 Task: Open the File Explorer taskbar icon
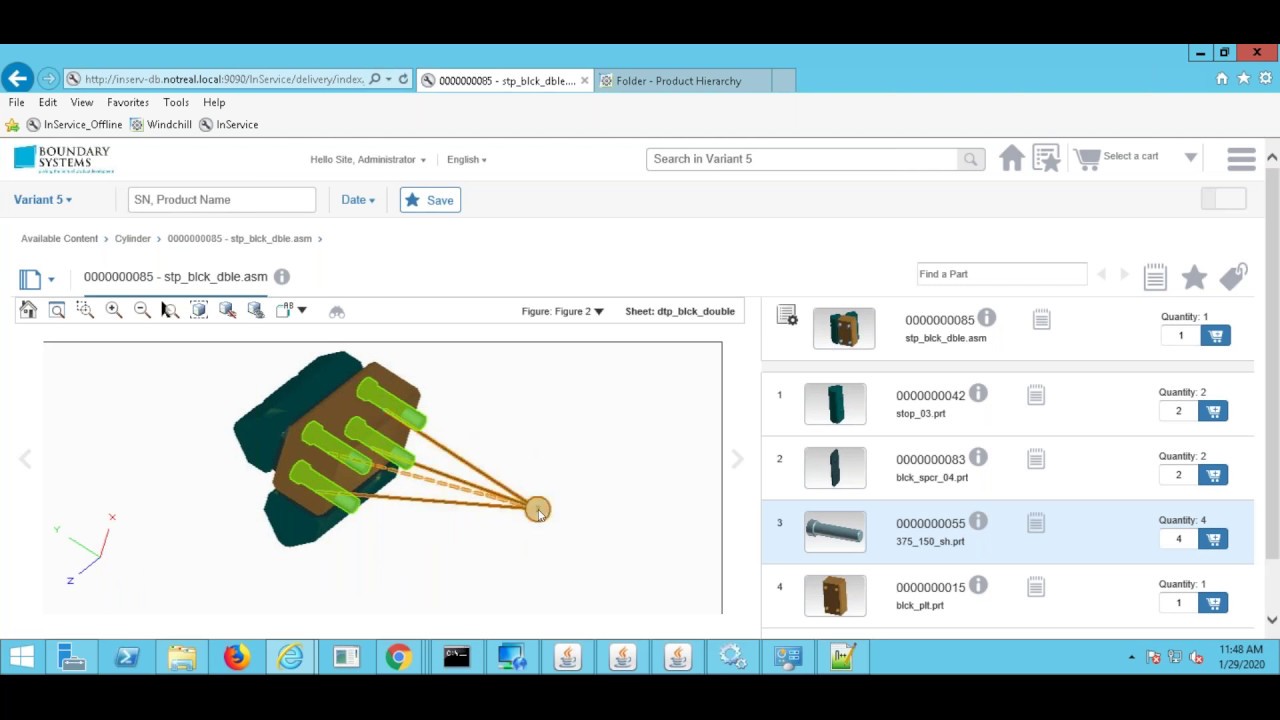tap(182, 657)
